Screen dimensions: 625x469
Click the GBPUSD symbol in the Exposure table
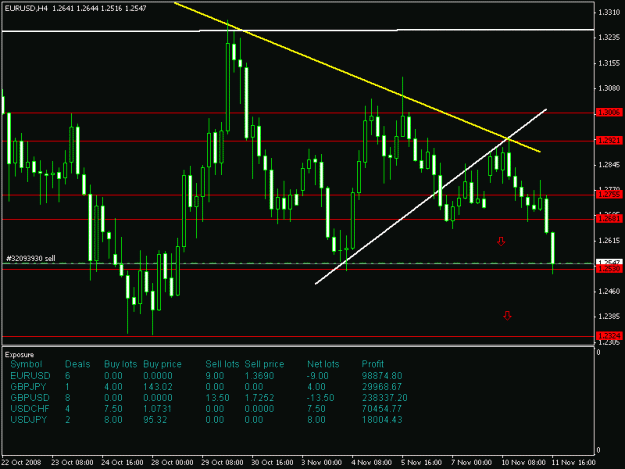(x=30, y=398)
